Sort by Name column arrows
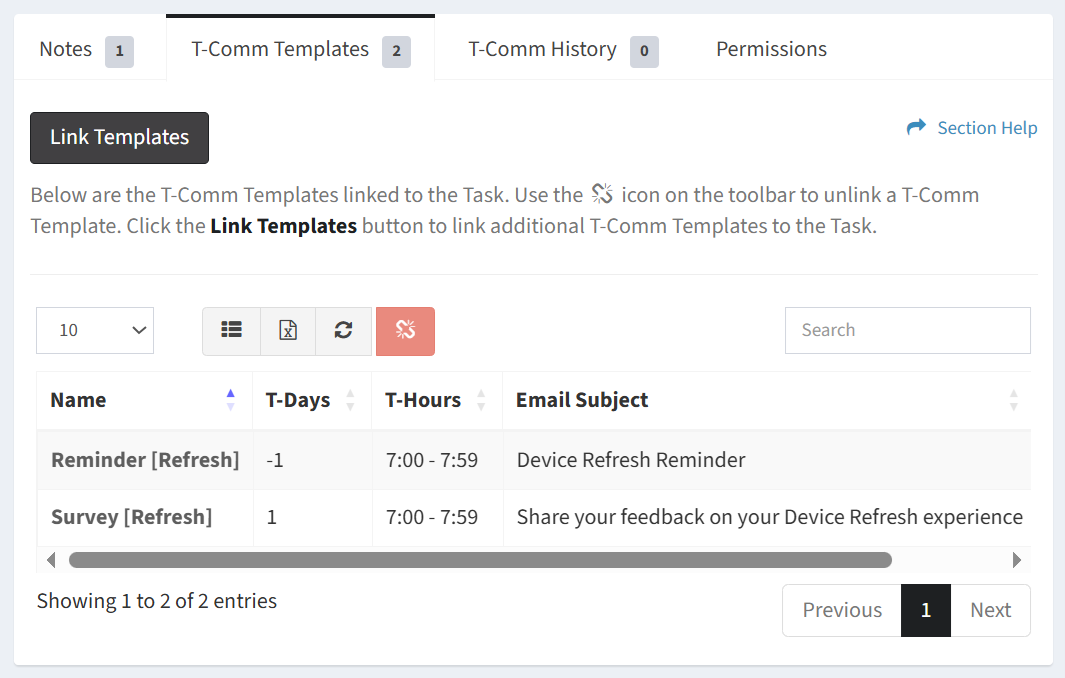This screenshot has width=1065, height=678. pos(231,400)
